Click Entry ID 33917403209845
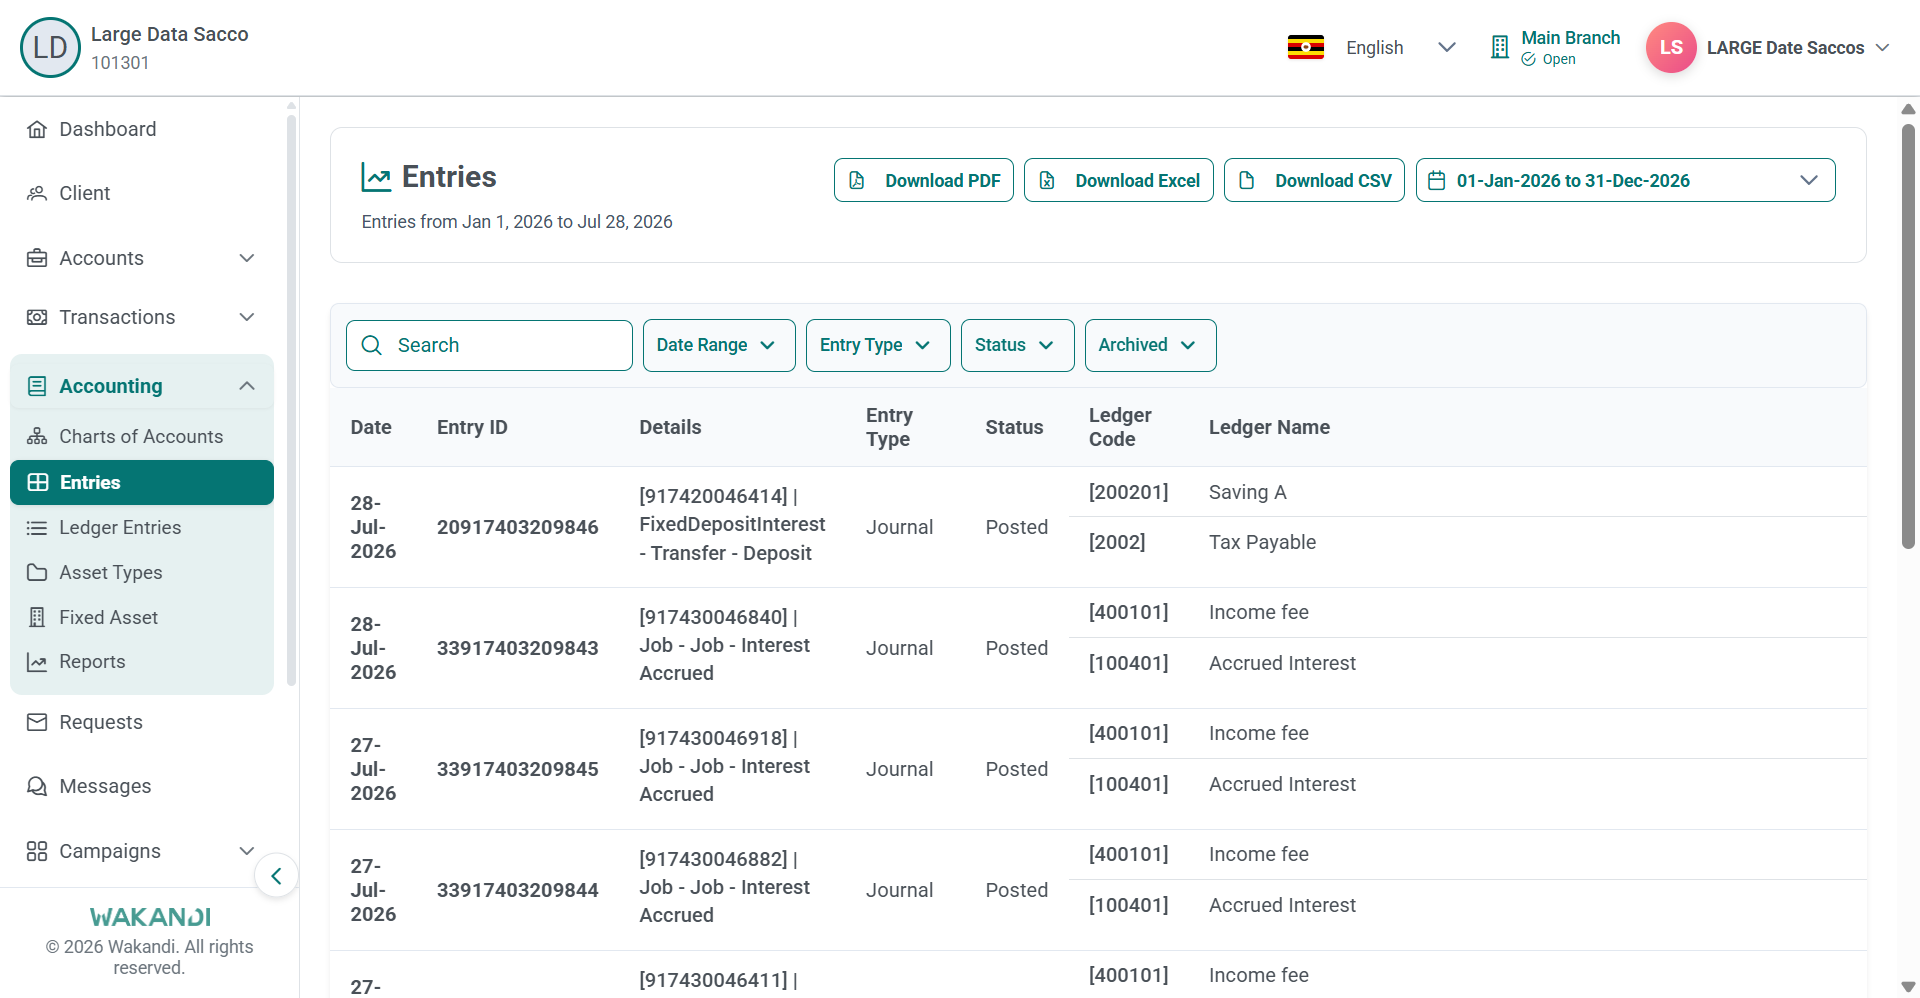Image resolution: width=1920 pixels, height=998 pixels. [x=518, y=769]
